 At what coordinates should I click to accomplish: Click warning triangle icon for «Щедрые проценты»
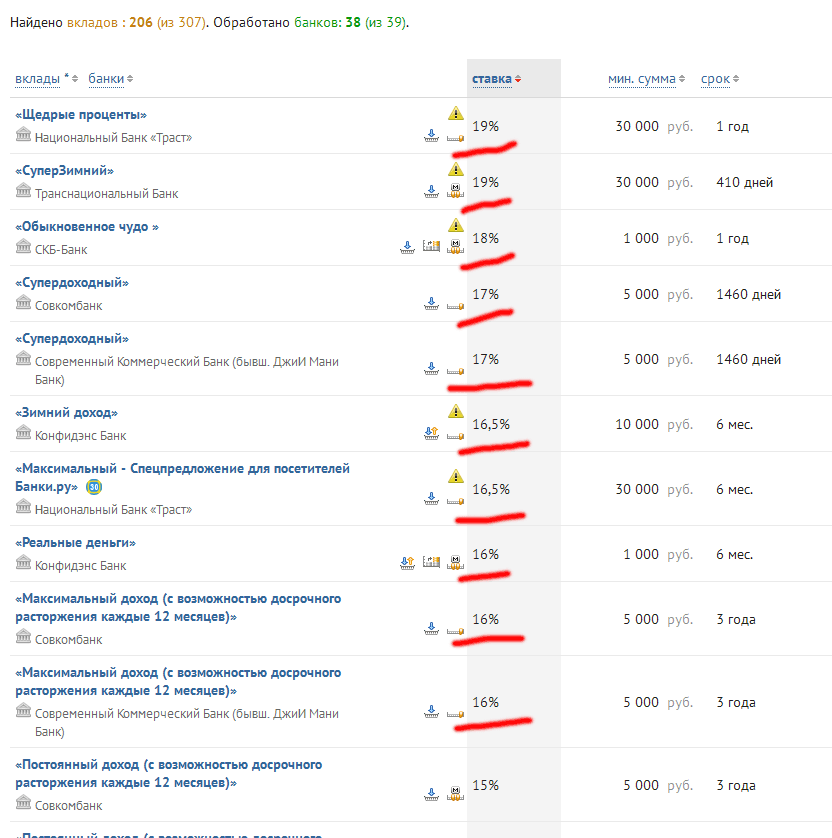click(x=456, y=113)
